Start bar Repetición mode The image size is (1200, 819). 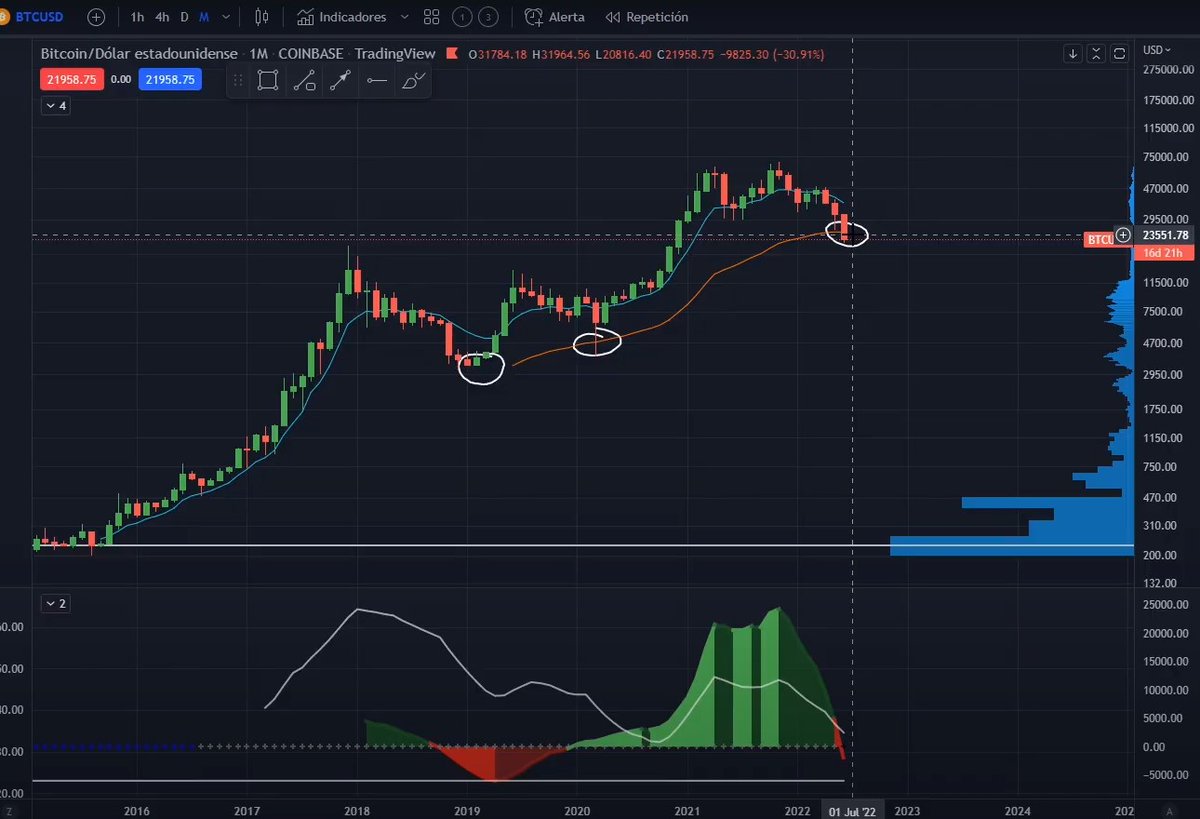(646, 17)
